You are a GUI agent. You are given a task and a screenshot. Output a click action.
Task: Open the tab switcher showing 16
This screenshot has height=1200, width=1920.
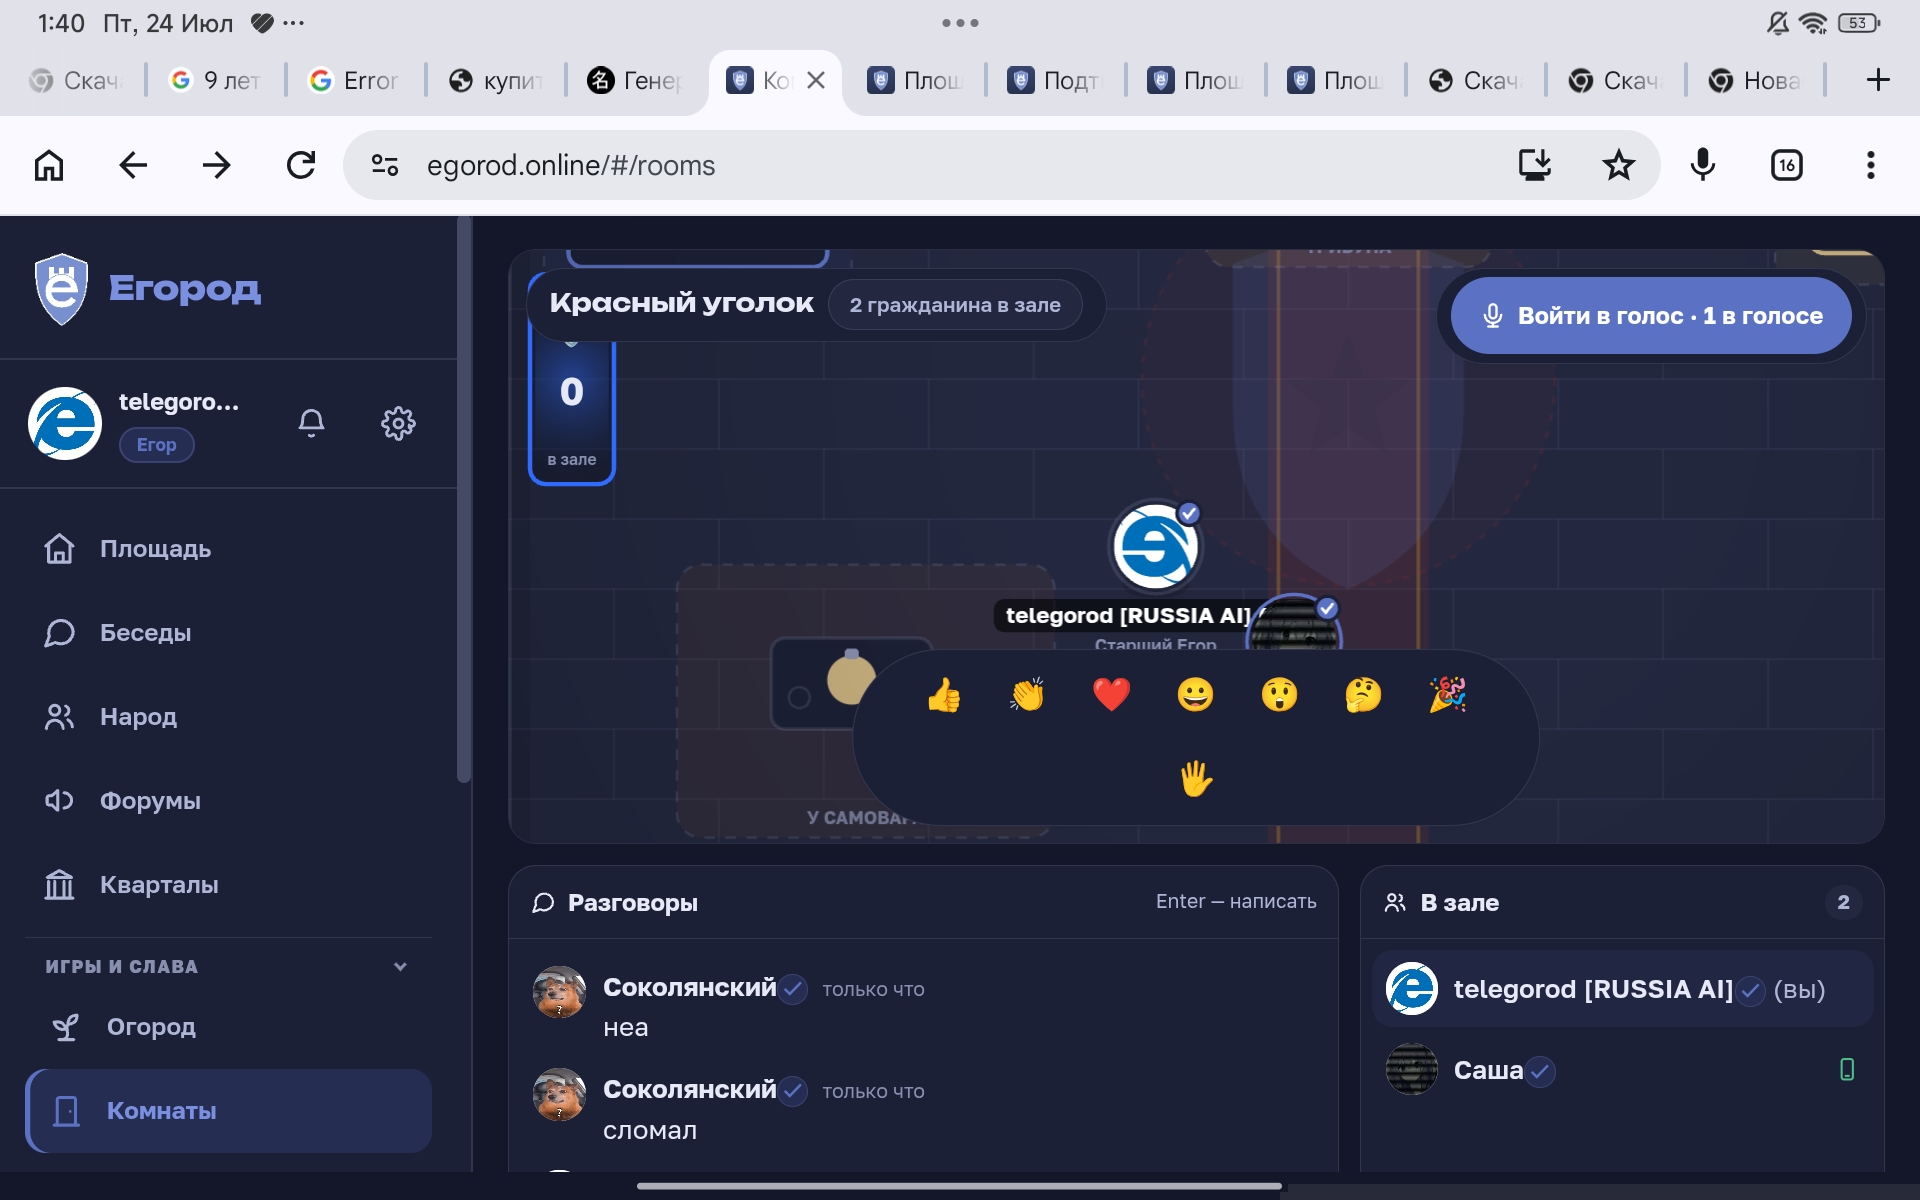1786,165
